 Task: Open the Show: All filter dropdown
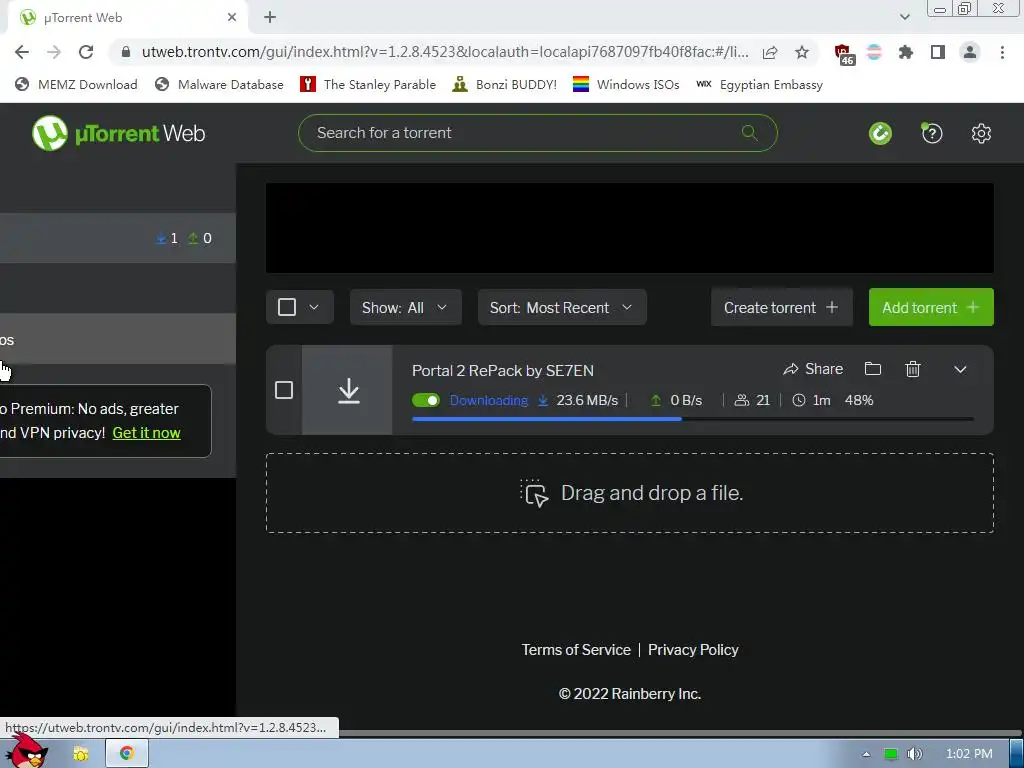(406, 307)
